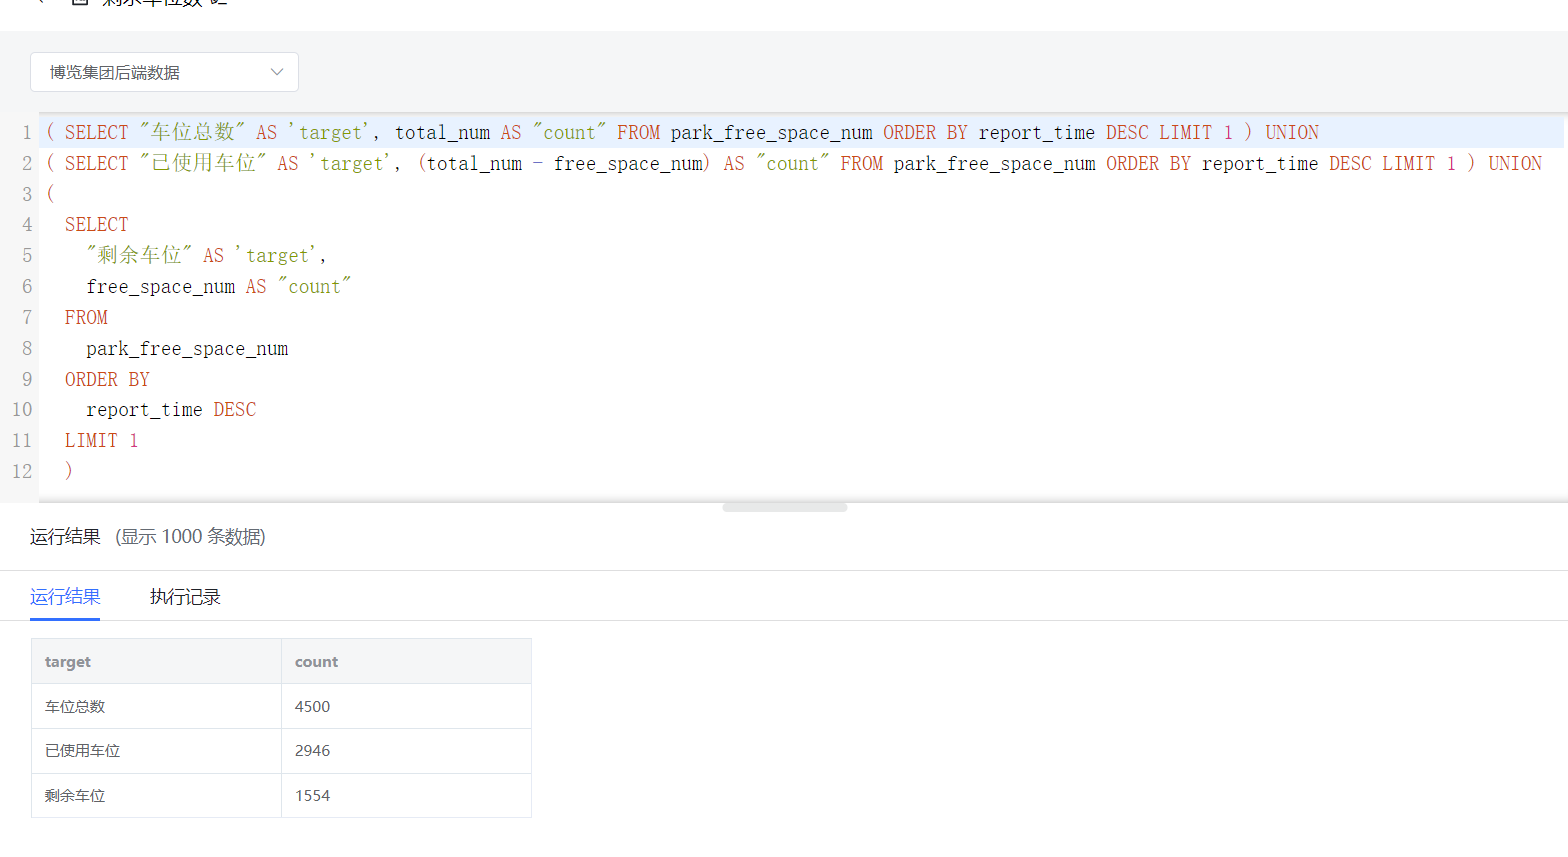1568x857 pixels.
Task: Click the LIMIT 1 text on line 11
Action: click(102, 440)
